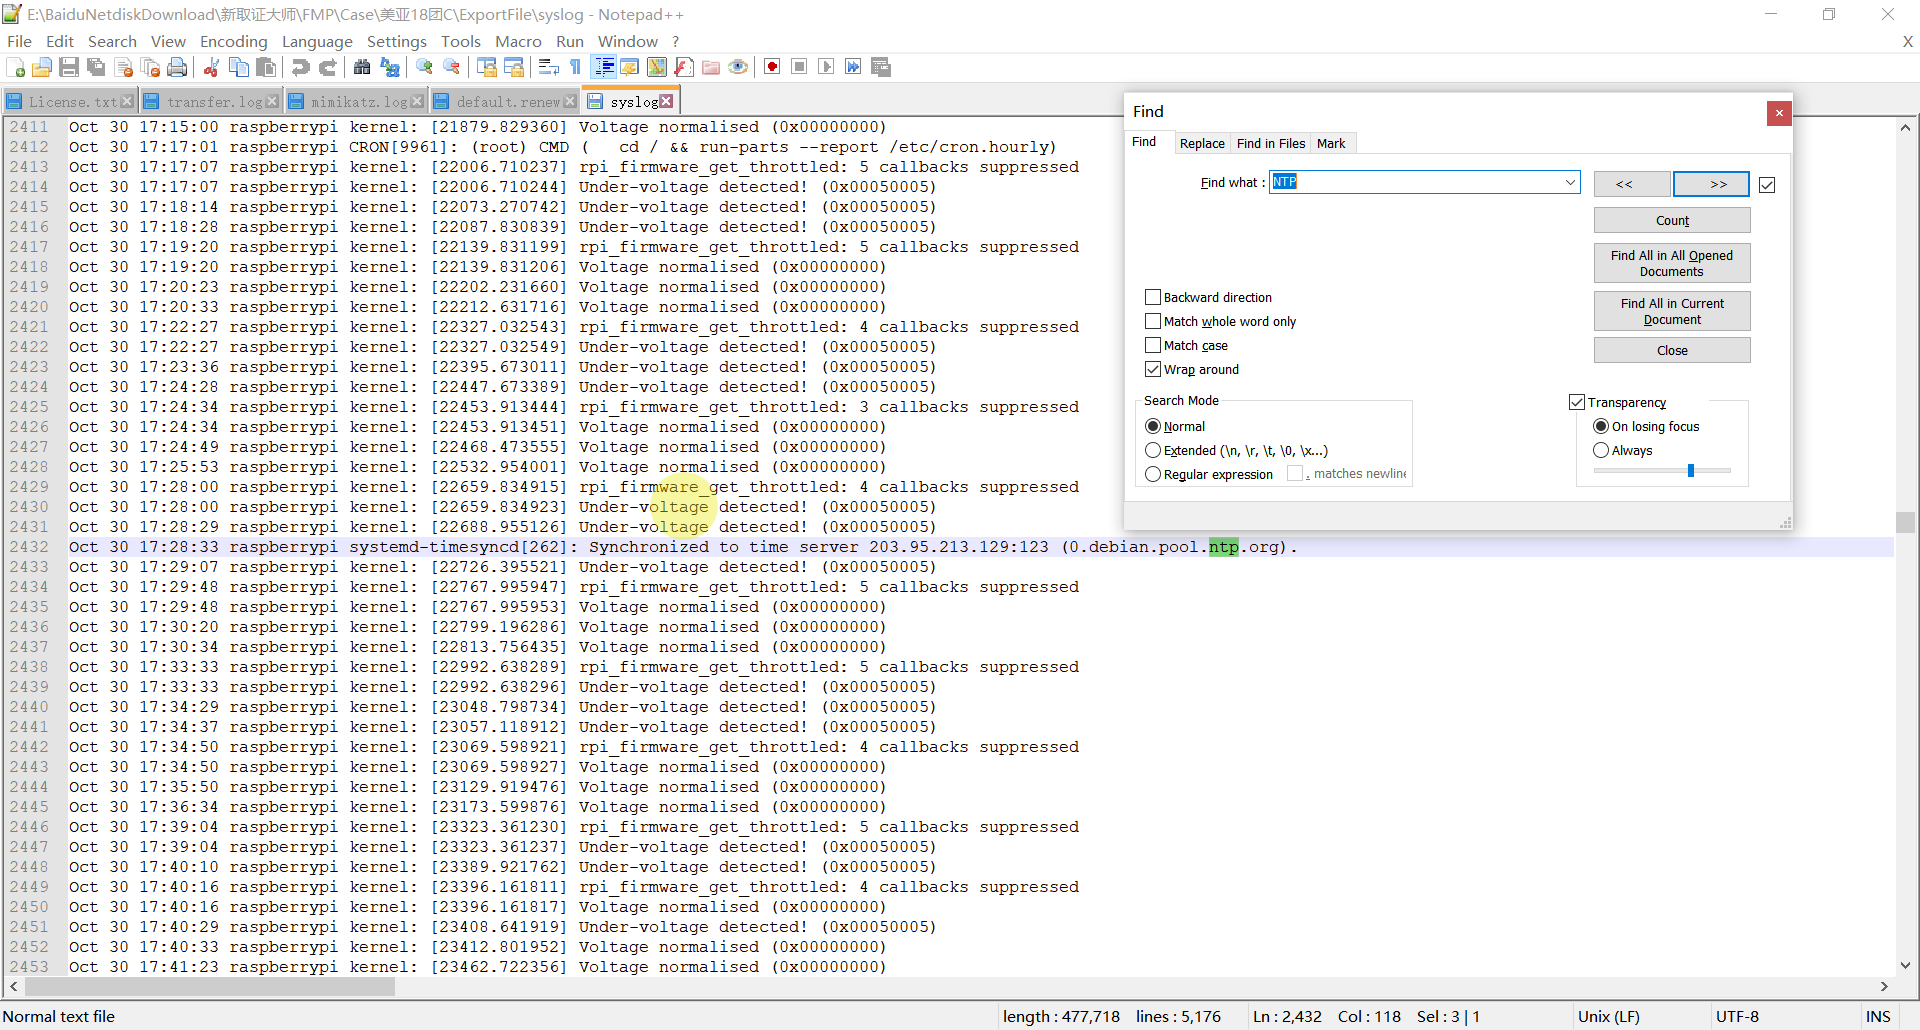Viewport: 1920px width, 1030px height.
Task: Click the Save All toolbar icon
Action: click(x=96, y=67)
